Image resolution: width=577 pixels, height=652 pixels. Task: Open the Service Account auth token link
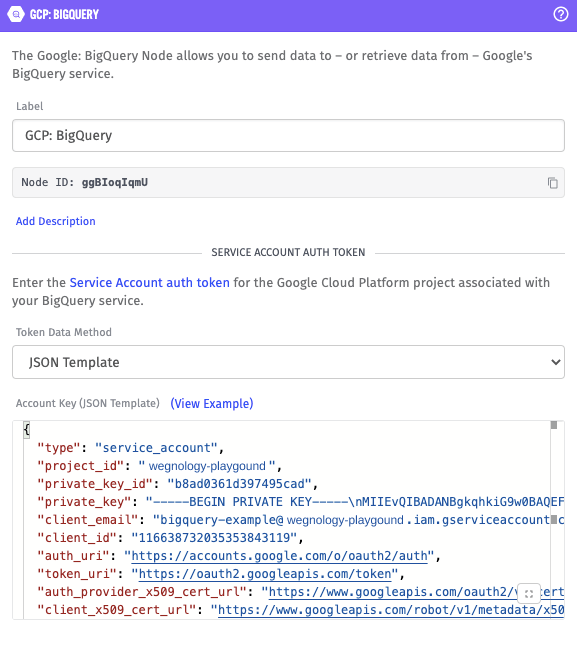149,283
